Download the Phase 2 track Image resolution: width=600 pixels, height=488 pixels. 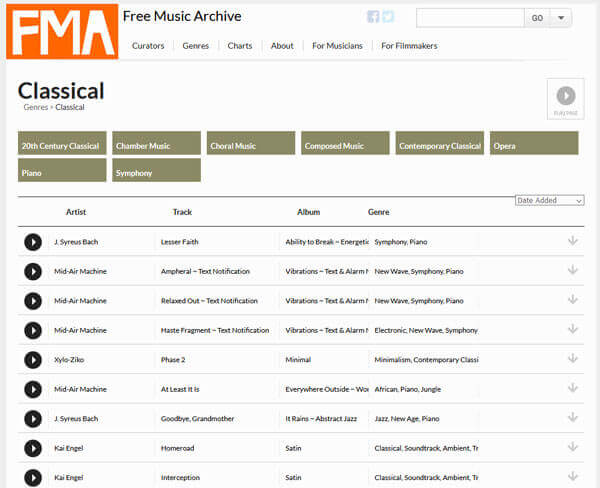click(x=572, y=359)
